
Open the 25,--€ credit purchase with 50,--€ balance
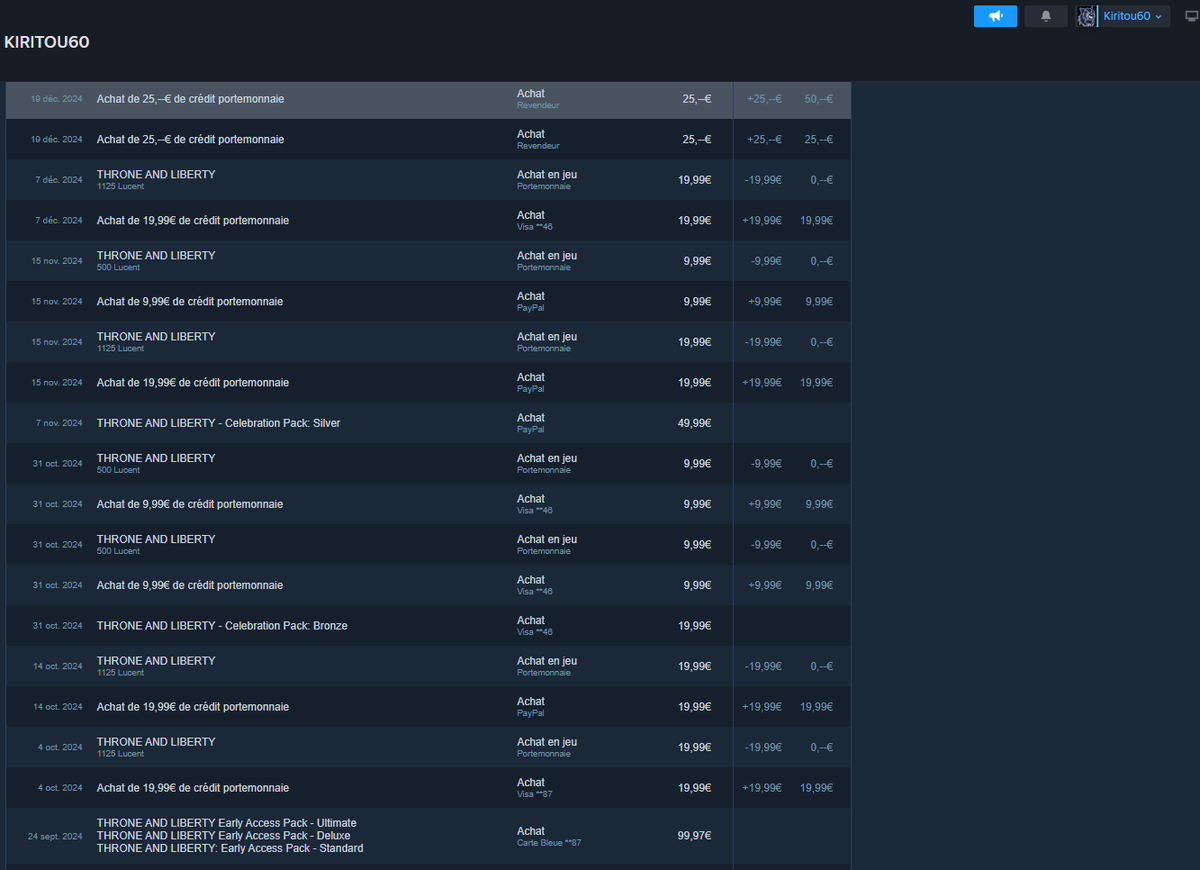click(428, 99)
